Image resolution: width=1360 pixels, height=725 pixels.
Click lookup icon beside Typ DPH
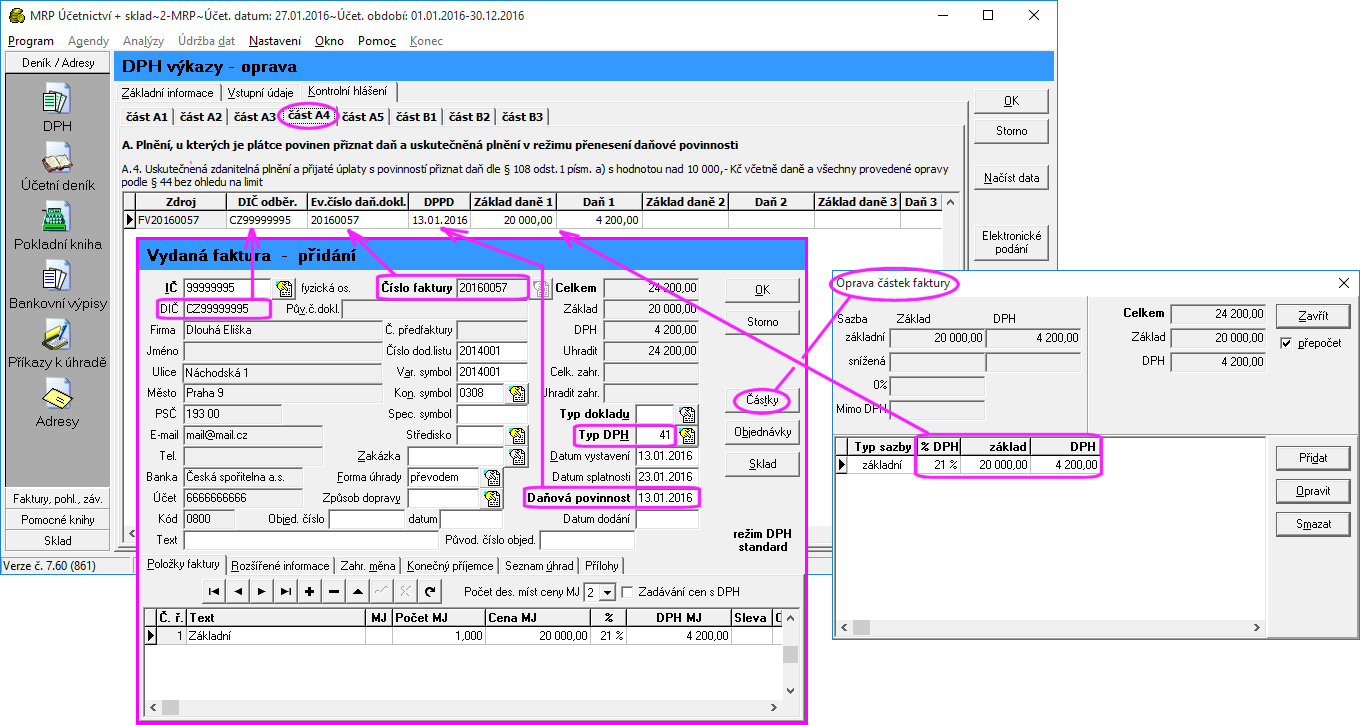click(687, 435)
